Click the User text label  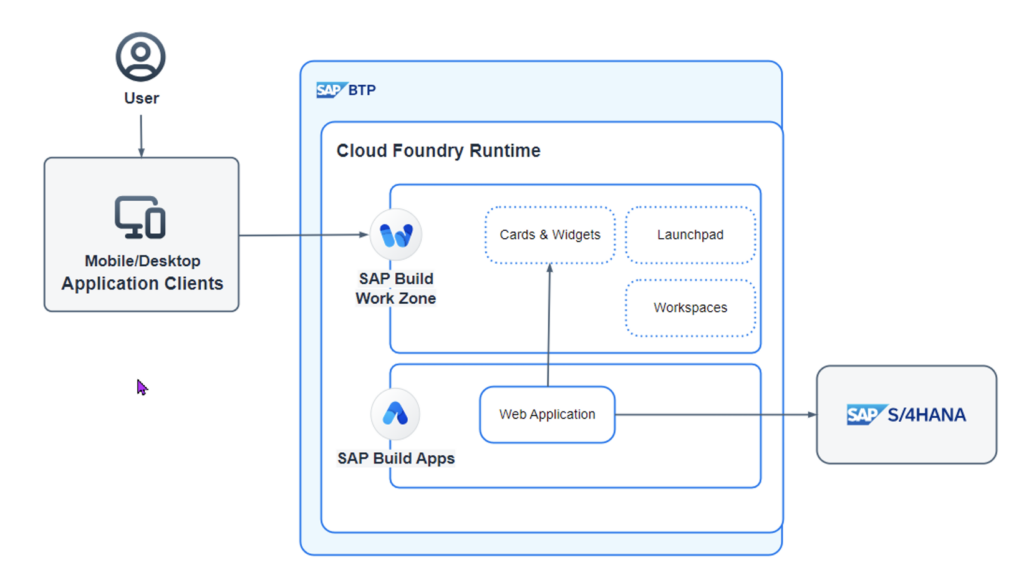[x=141, y=98]
